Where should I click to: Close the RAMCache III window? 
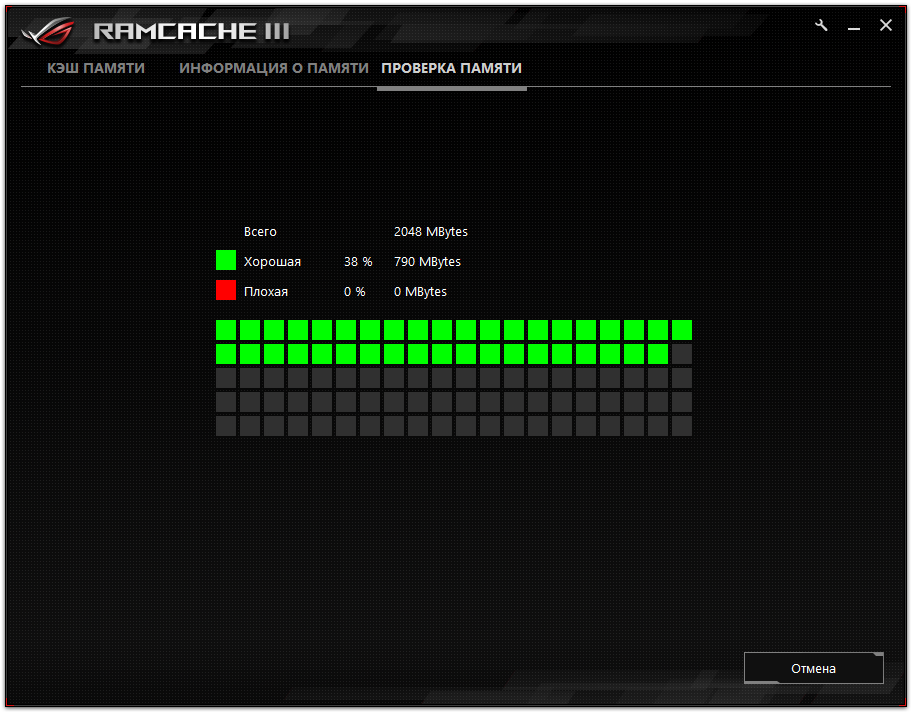tap(886, 25)
